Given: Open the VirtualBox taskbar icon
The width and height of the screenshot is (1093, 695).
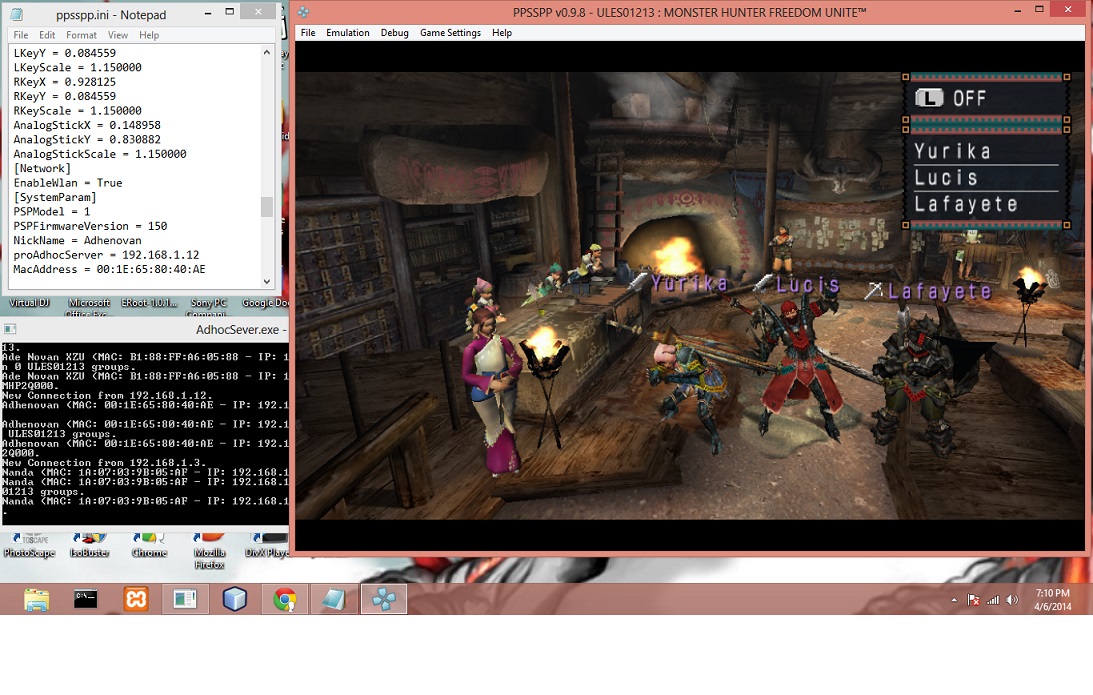Looking at the screenshot, I should point(234,599).
